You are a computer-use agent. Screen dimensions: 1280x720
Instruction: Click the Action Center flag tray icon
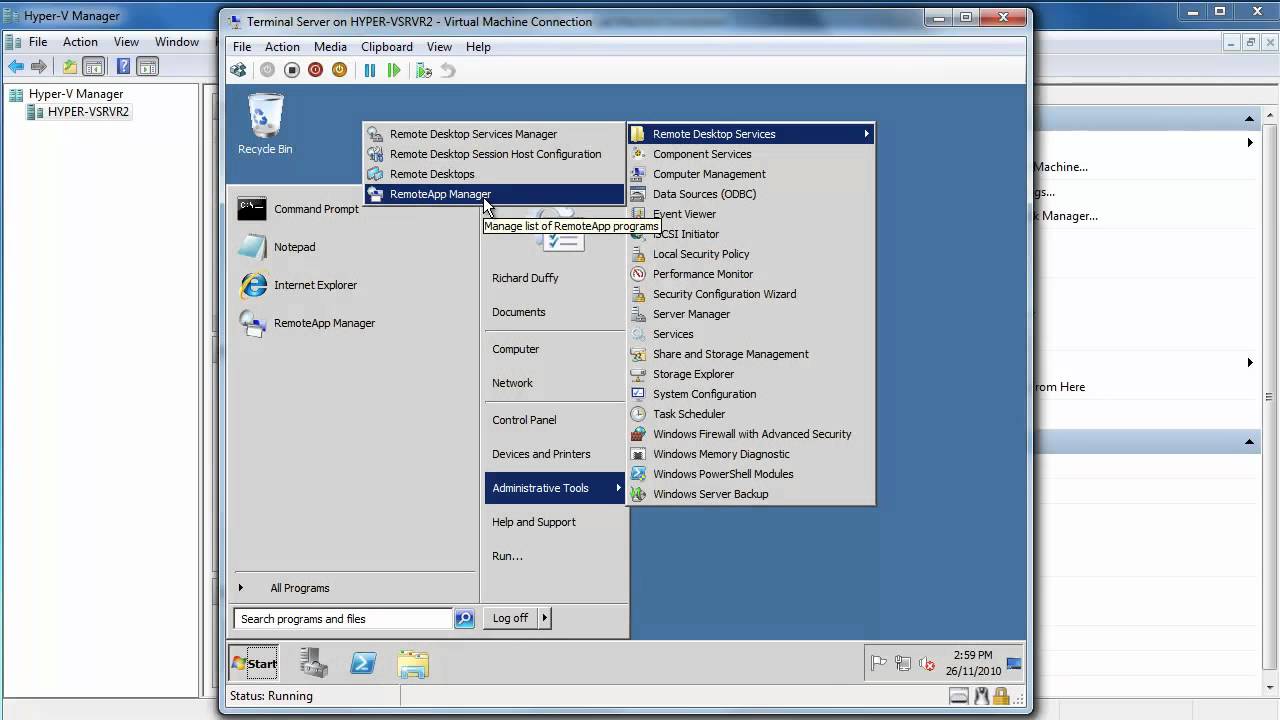(879, 663)
